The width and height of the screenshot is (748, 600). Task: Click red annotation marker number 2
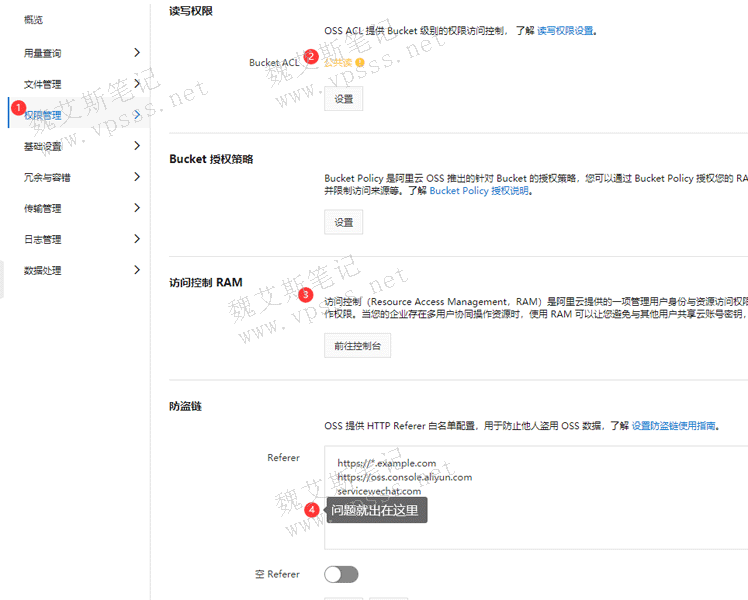tap(311, 56)
